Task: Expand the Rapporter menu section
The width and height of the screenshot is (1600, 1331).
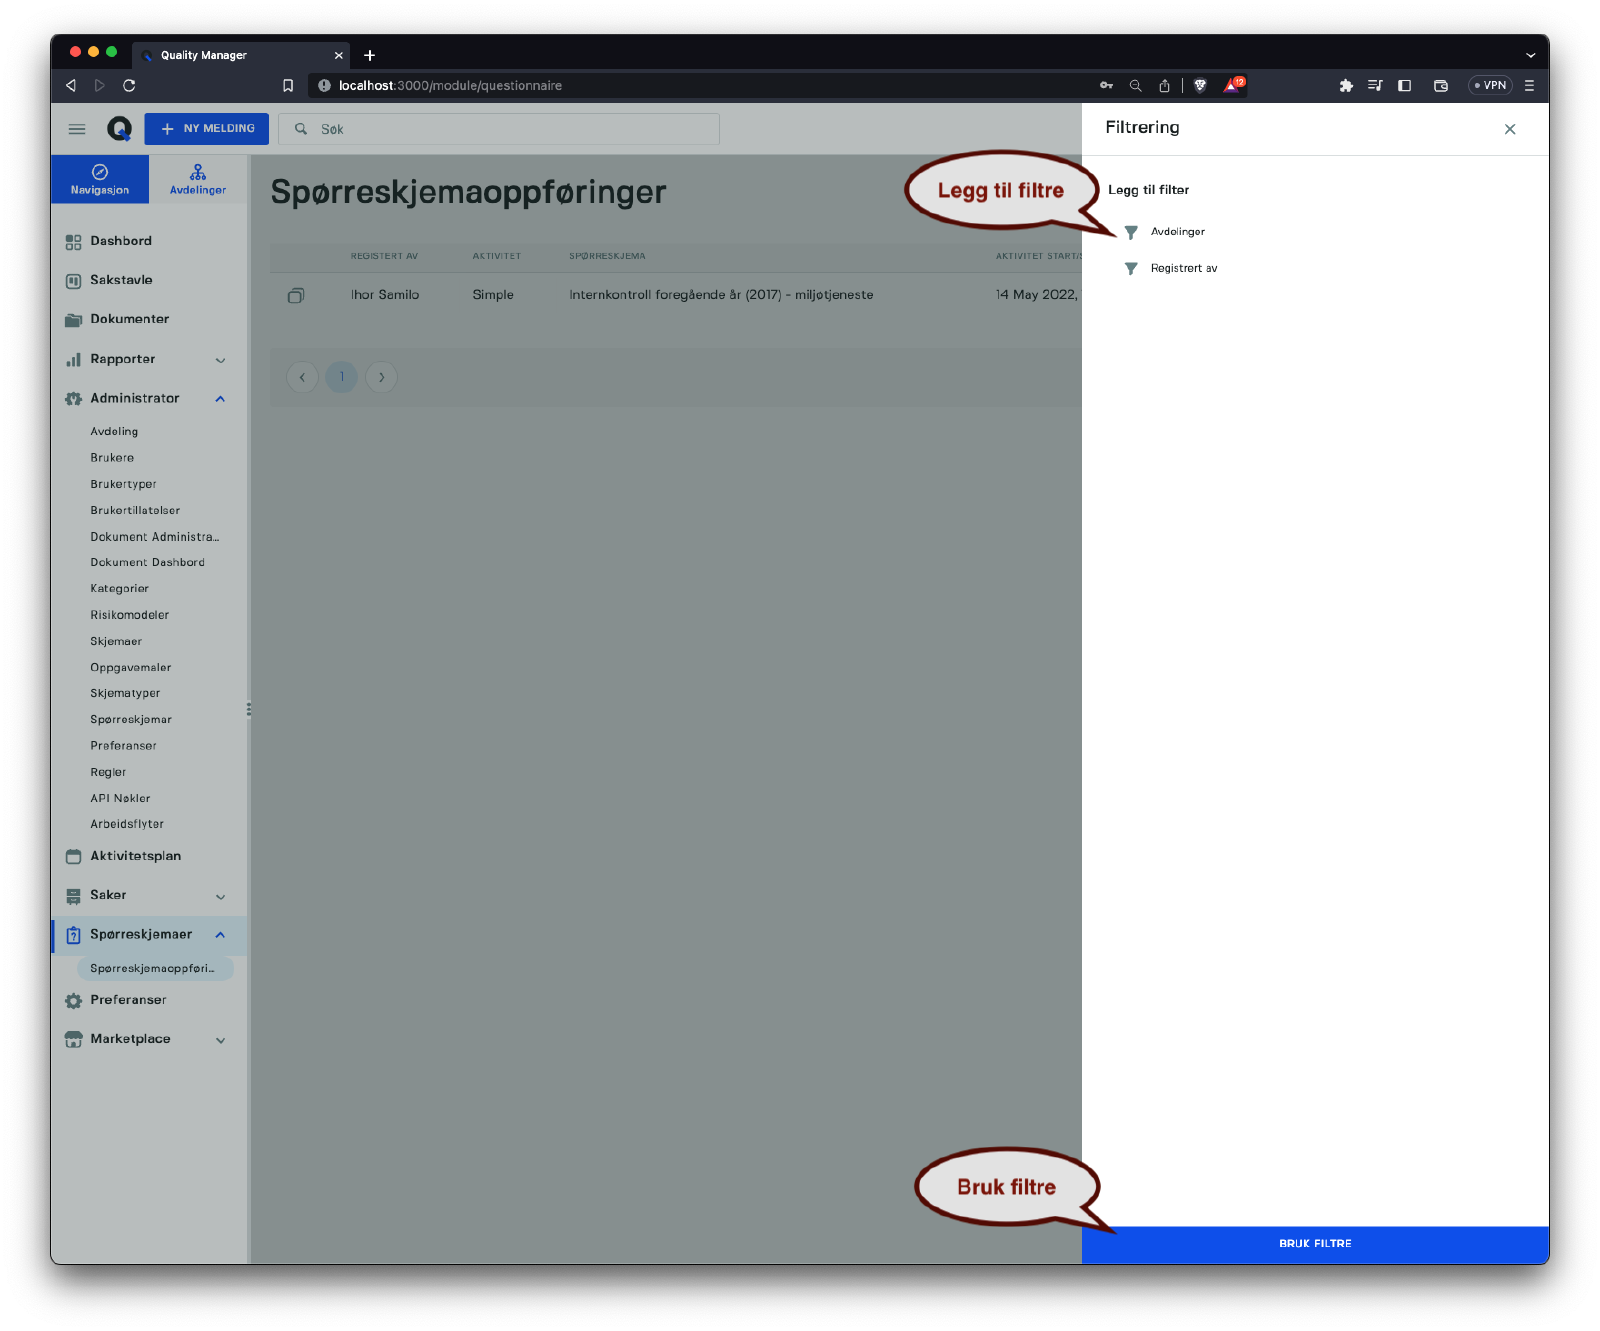Action: (x=220, y=360)
